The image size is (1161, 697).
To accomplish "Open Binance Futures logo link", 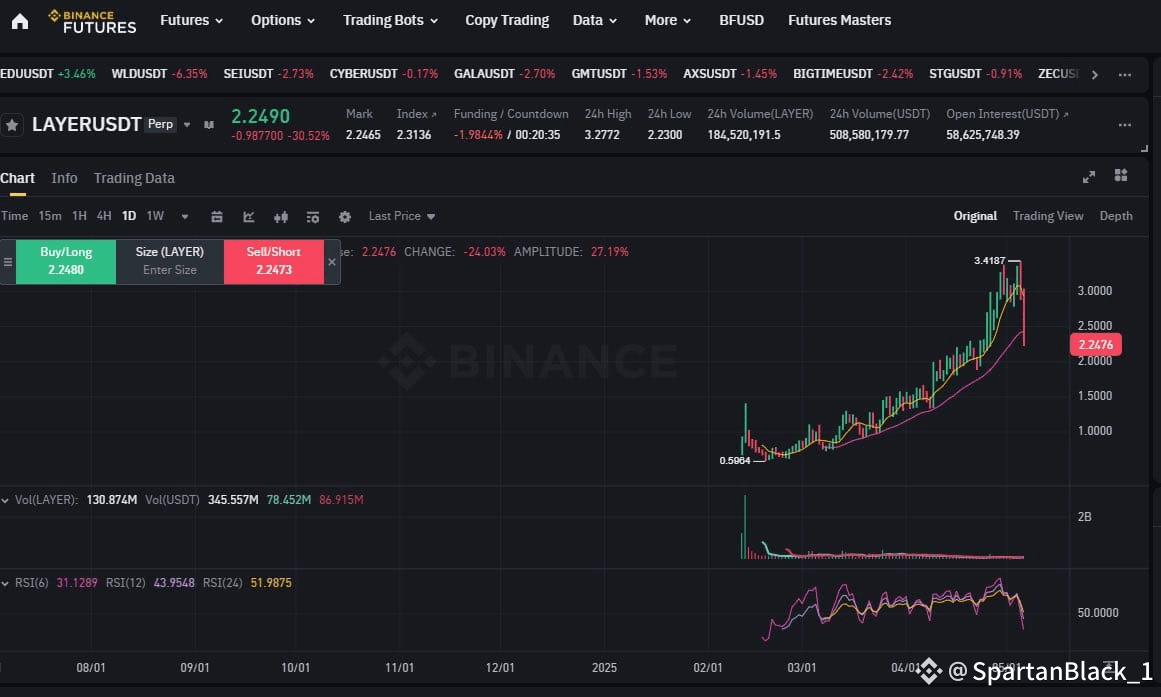I will [92, 21].
